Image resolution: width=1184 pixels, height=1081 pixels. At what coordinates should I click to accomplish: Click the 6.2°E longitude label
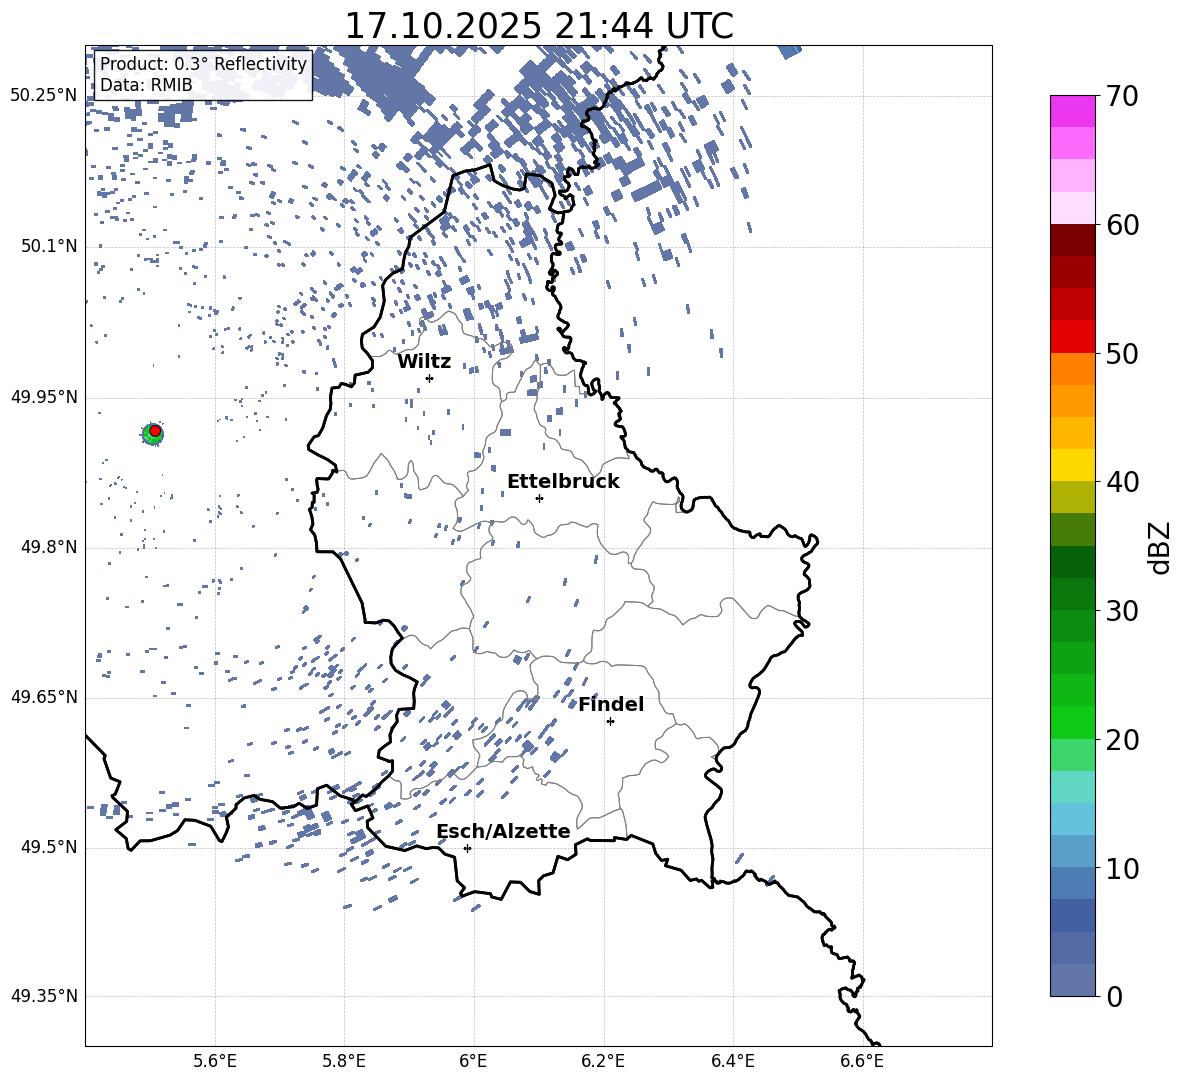(603, 1061)
